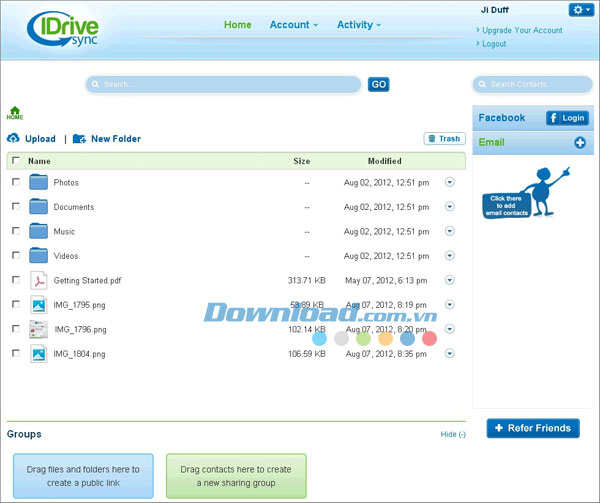Open the settings gear dropdown
The image size is (600, 503).
(581, 10)
